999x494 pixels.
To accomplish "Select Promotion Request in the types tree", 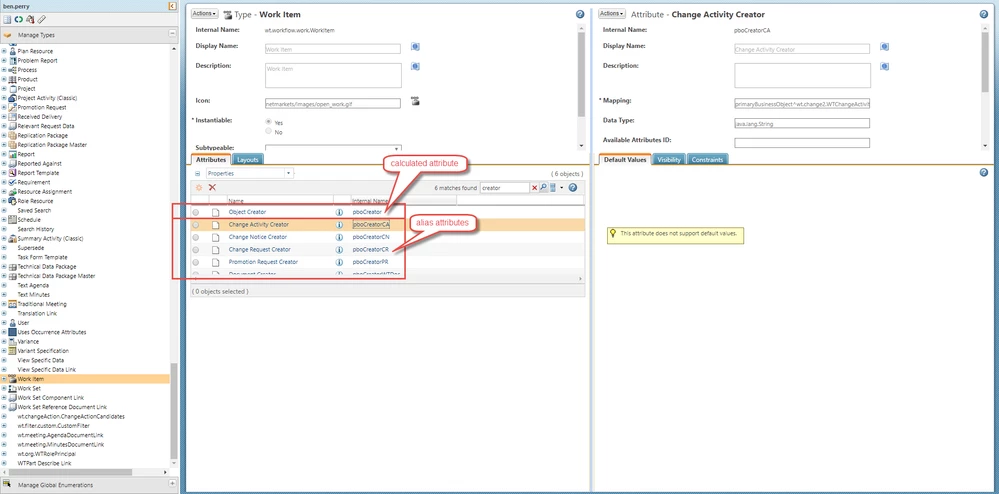I will (x=41, y=107).
